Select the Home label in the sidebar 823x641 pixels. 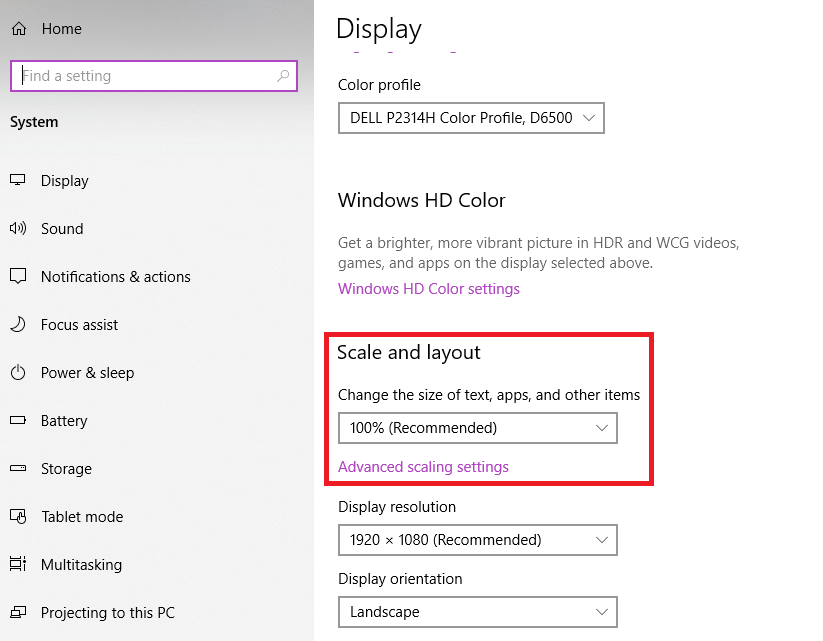tap(61, 30)
